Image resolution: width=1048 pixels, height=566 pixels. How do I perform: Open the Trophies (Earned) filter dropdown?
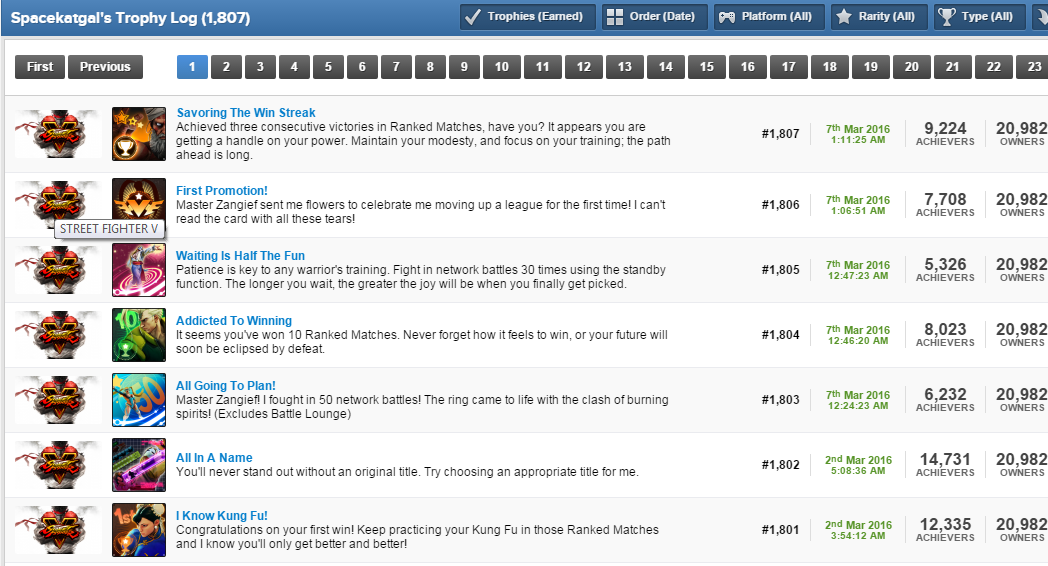pyautogui.click(x=527, y=17)
